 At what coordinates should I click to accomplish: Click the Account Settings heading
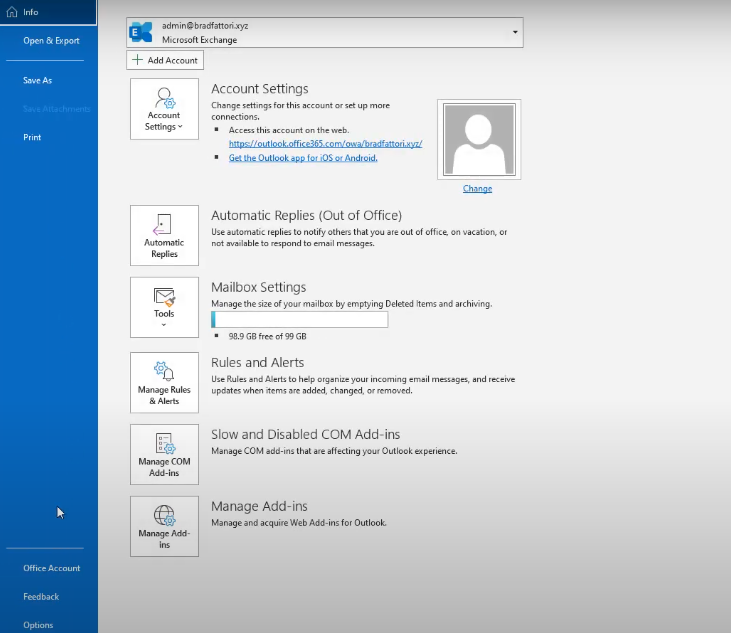(260, 89)
